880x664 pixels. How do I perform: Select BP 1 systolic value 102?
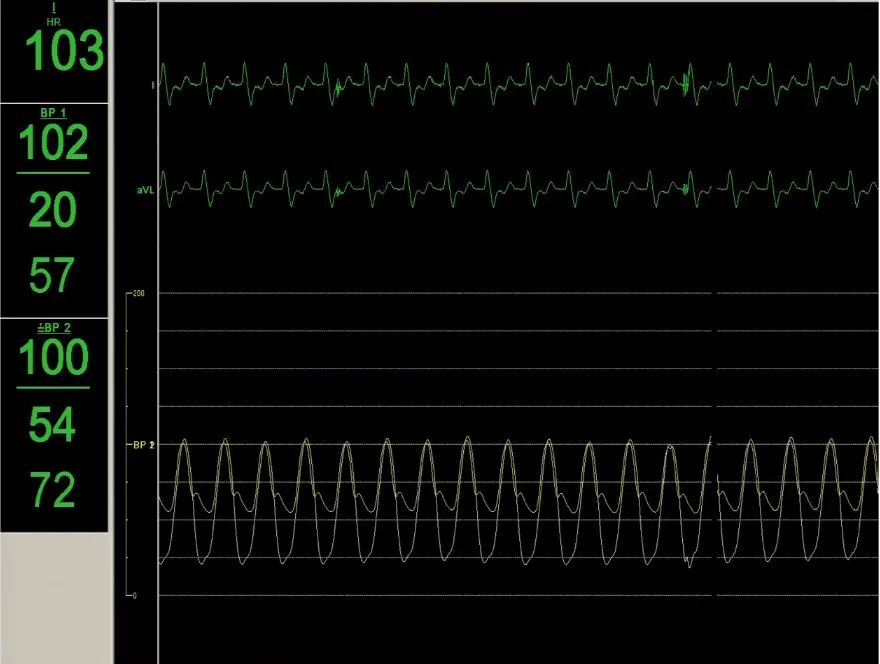point(53,142)
